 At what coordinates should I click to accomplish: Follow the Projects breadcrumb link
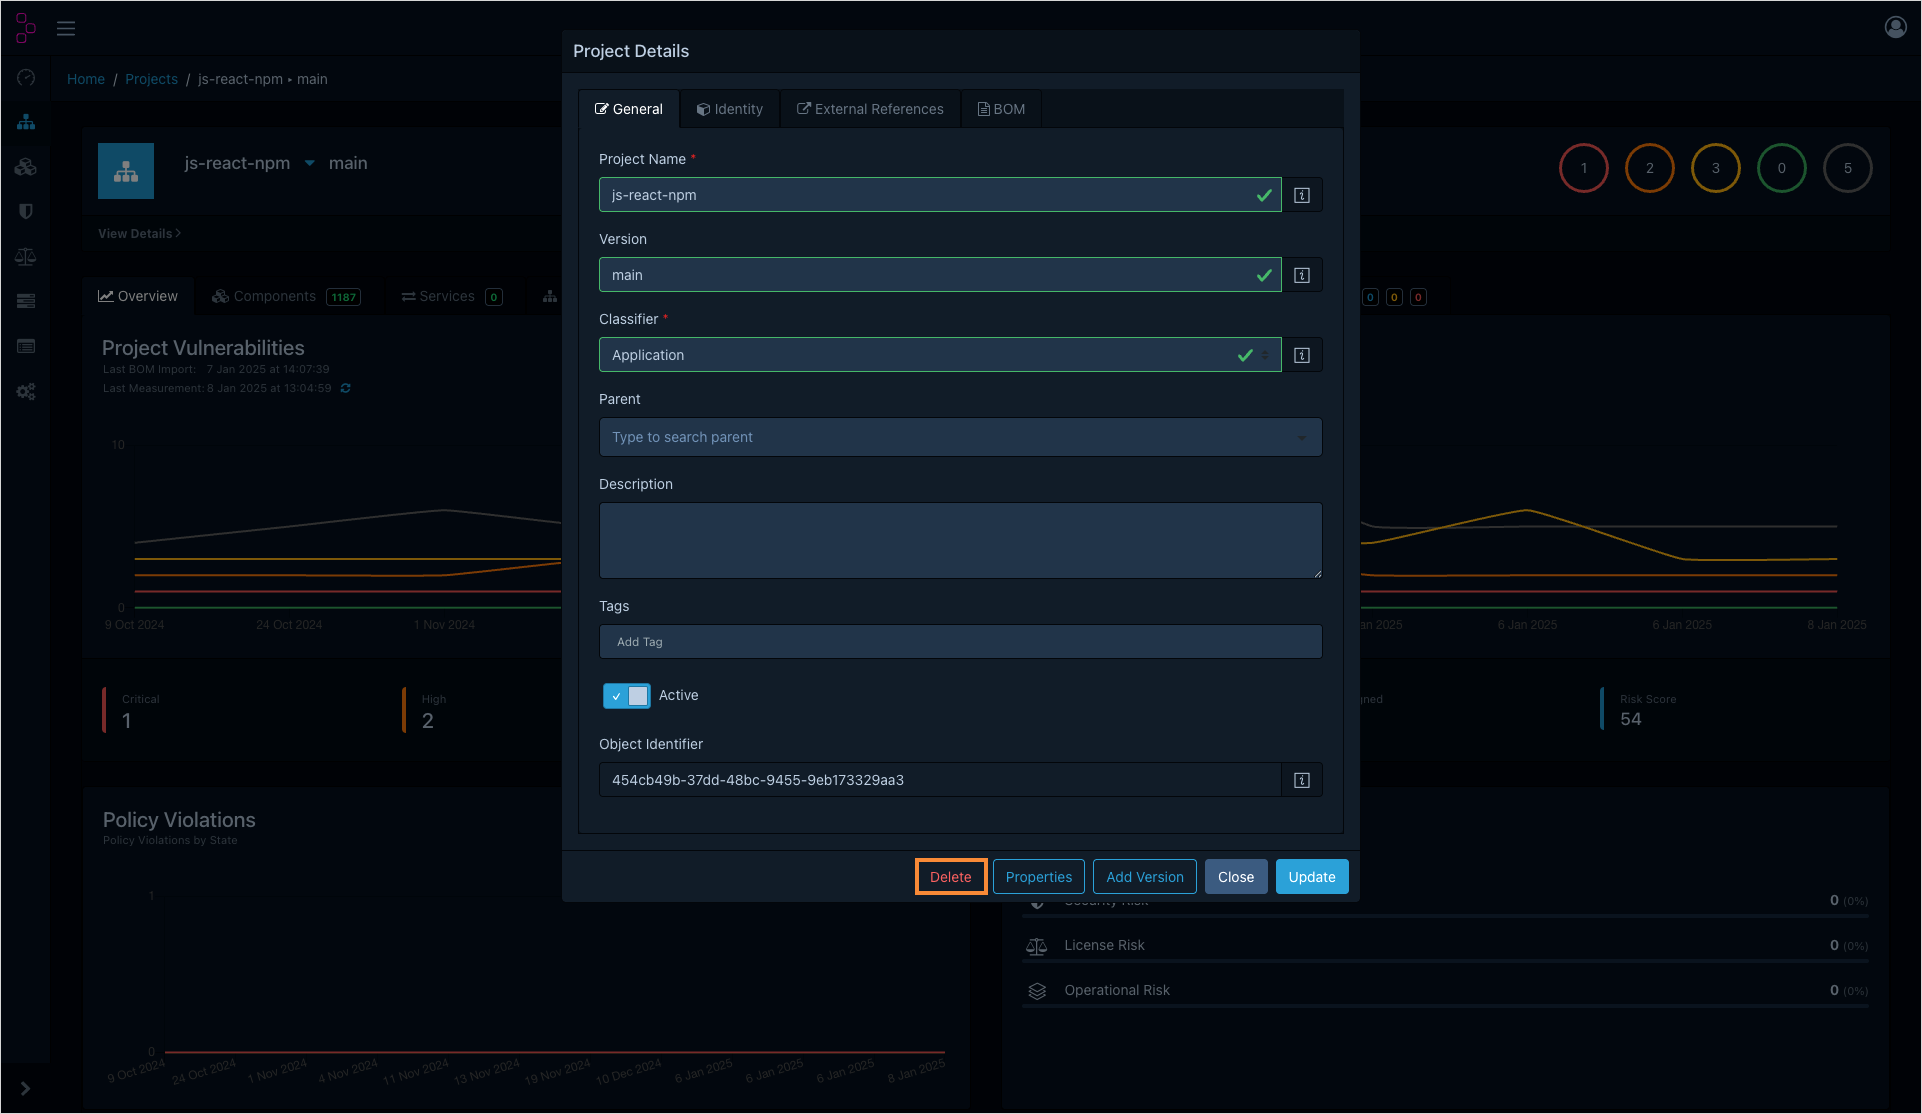coord(151,78)
